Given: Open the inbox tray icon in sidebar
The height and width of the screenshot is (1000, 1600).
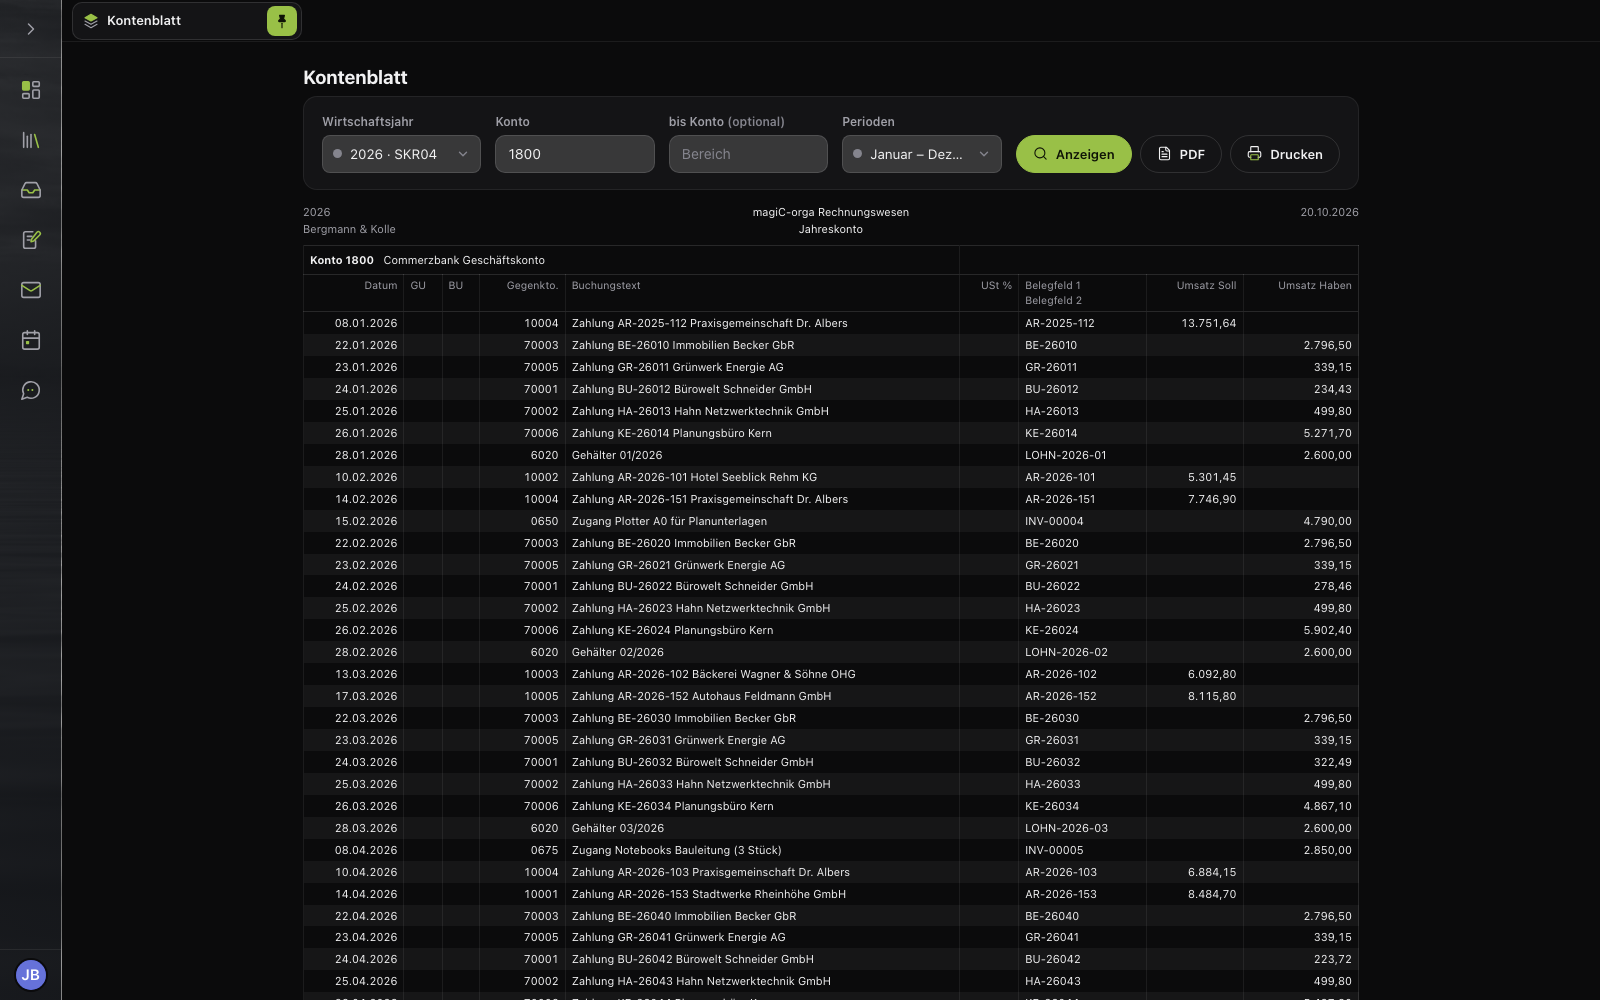Looking at the screenshot, I should point(31,190).
